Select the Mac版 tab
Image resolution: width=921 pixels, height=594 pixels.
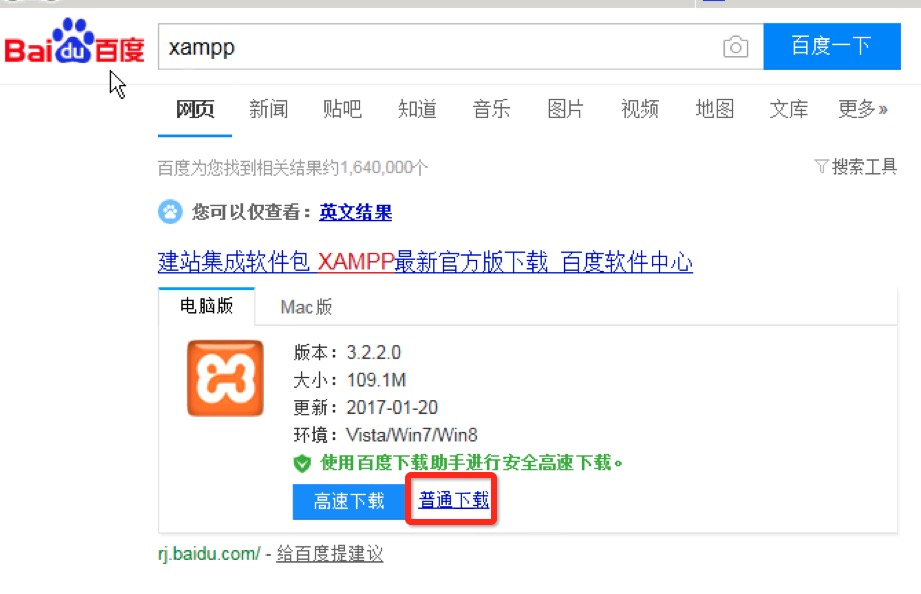click(x=306, y=307)
